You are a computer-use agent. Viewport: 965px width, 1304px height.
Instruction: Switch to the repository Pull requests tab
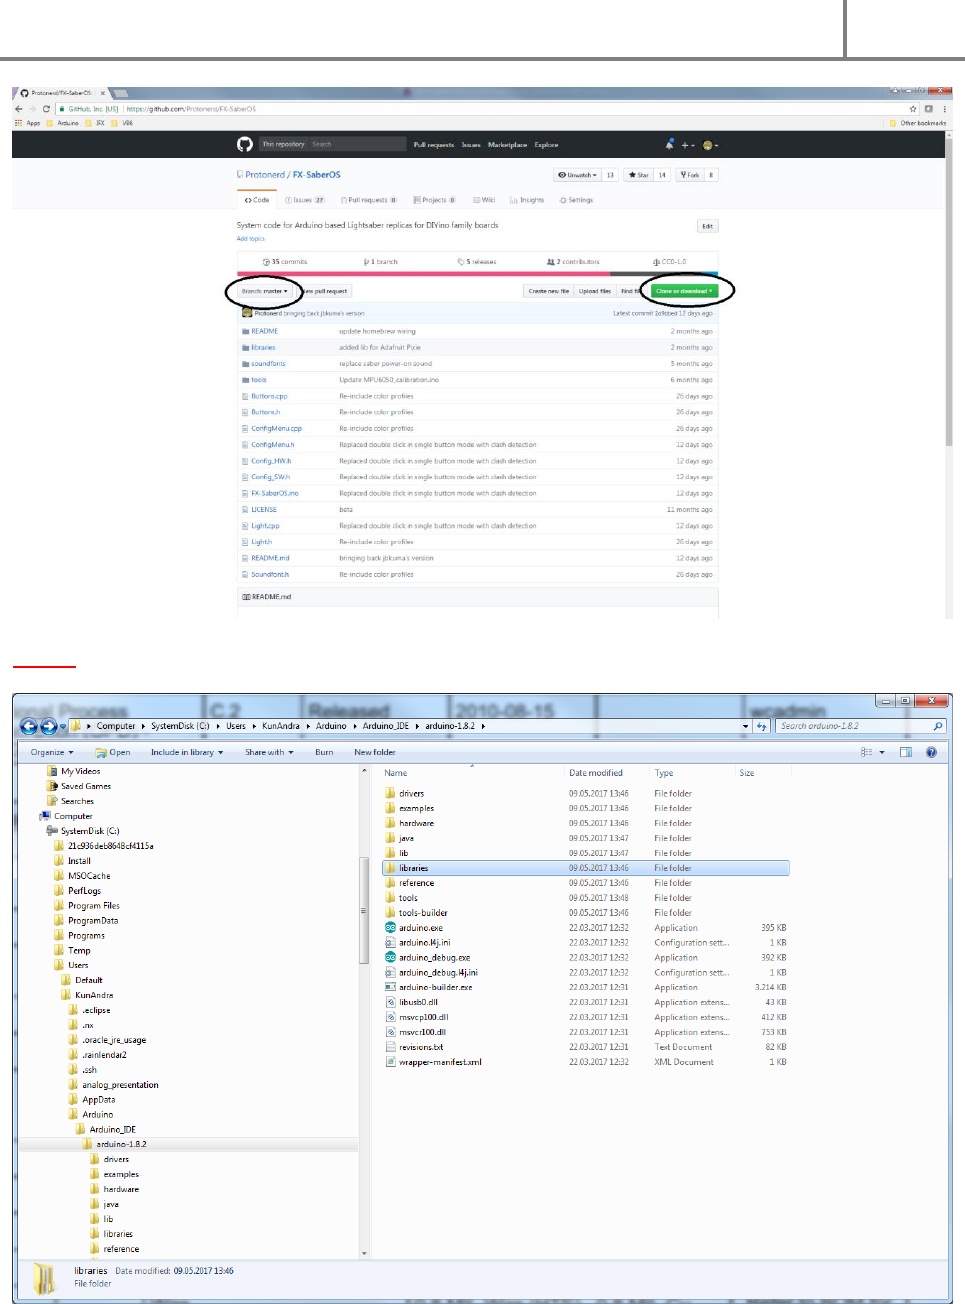pyautogui.click(x=369, y=200)
